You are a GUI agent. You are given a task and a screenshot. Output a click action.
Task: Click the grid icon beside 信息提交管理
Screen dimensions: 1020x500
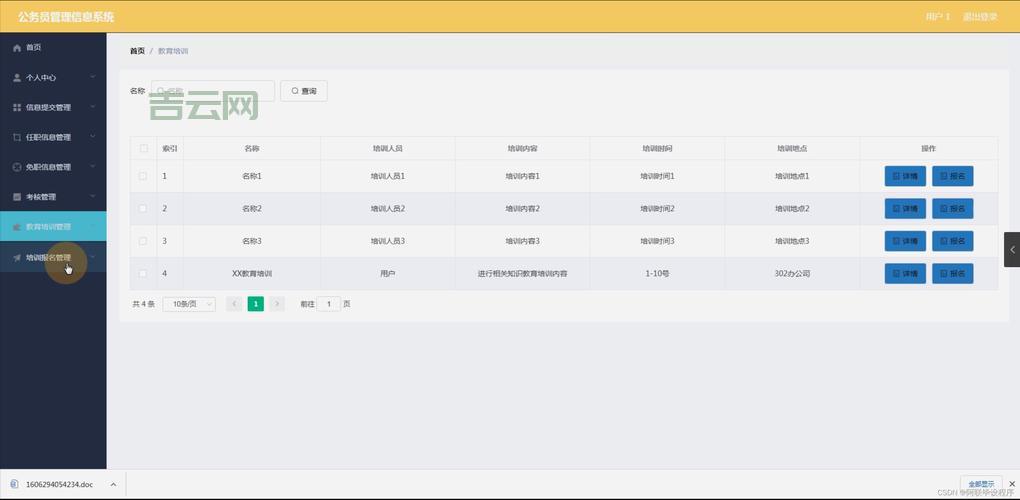tap(16, 107)
